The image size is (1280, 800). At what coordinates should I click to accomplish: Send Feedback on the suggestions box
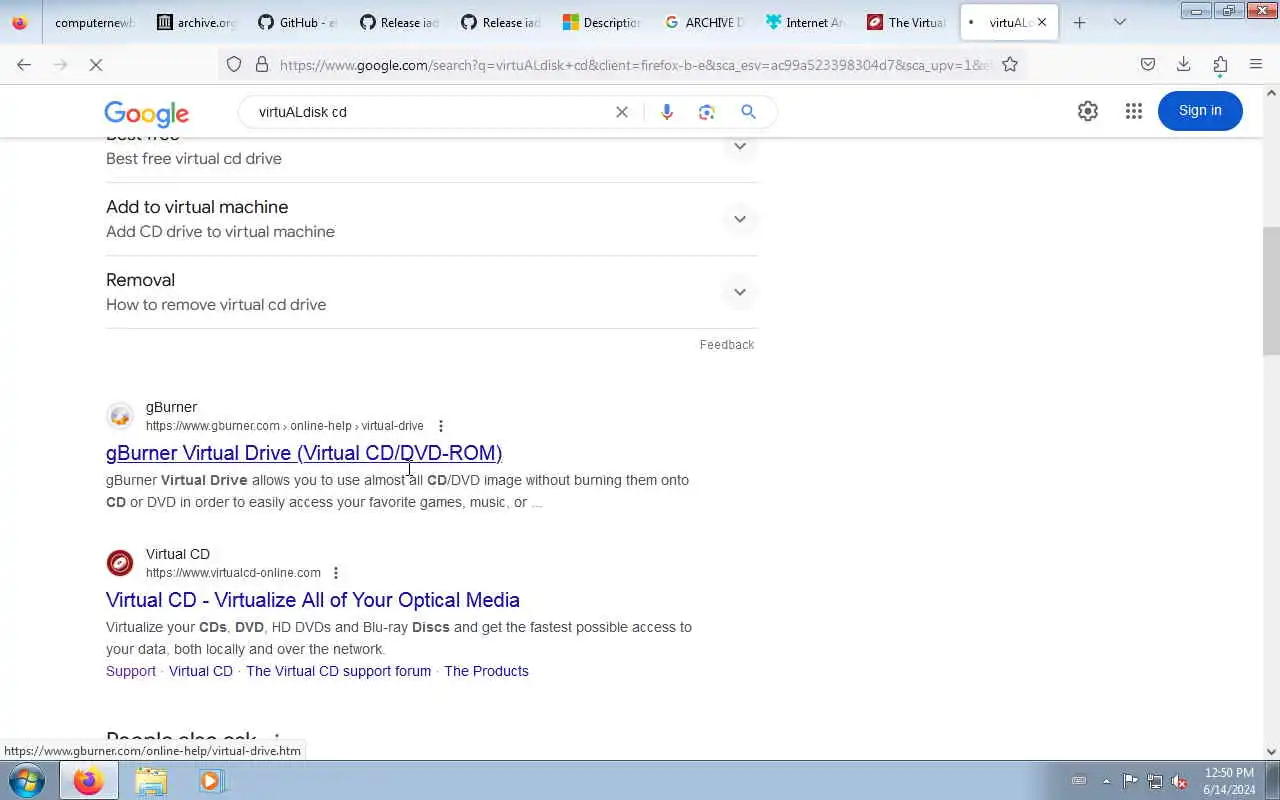coord(727,344)
